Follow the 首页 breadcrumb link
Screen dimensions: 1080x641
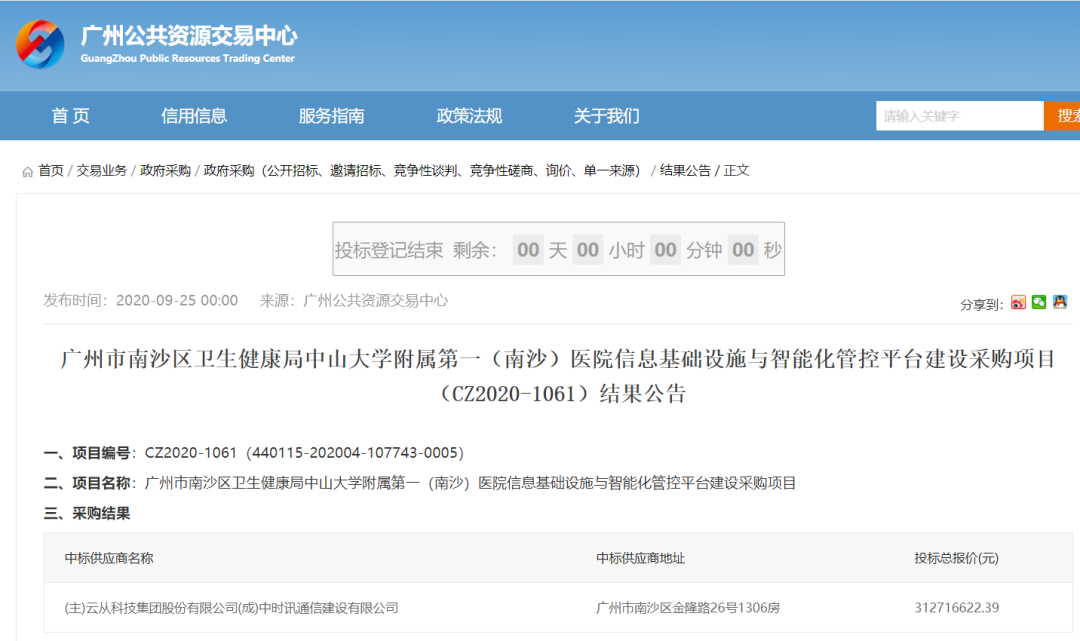click(x=51, y=171)
